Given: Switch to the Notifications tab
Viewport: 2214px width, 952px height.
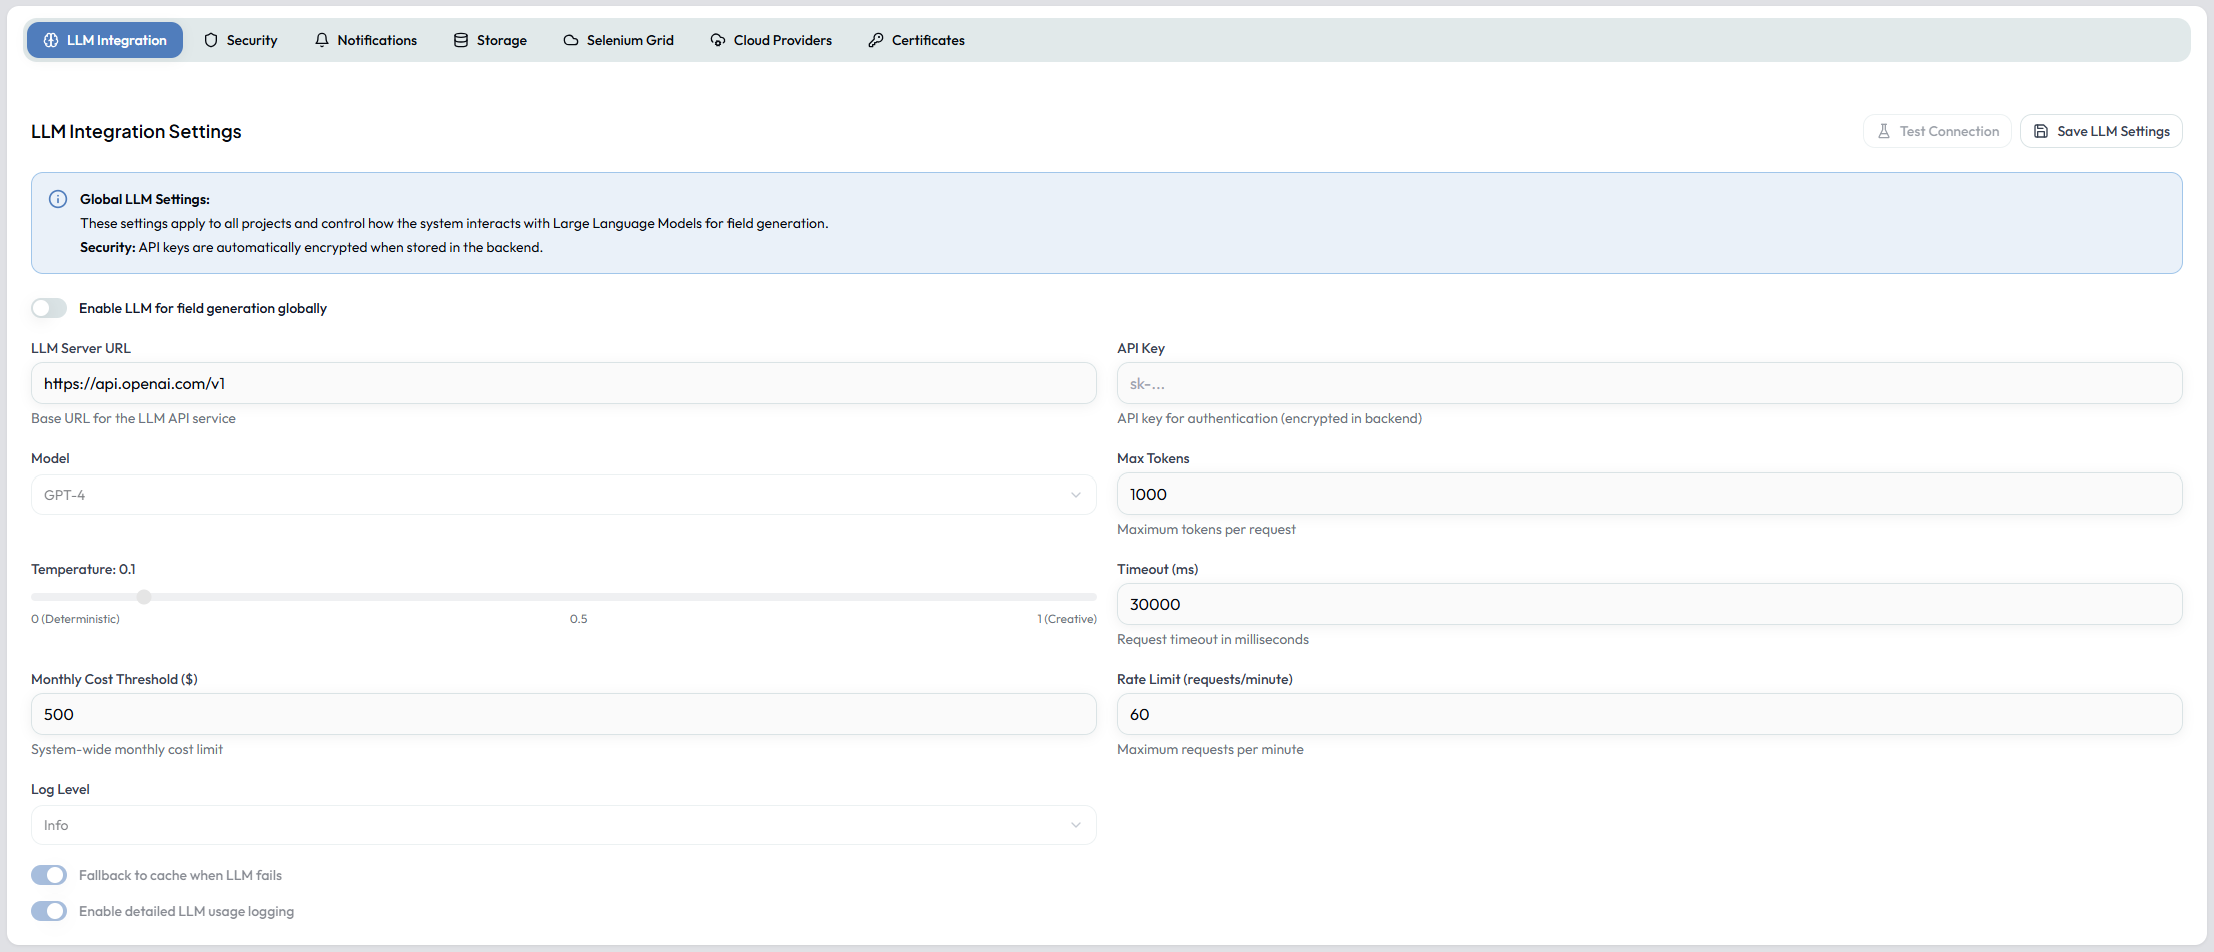Looking at the screenshot, I should (x=366, y=40).
